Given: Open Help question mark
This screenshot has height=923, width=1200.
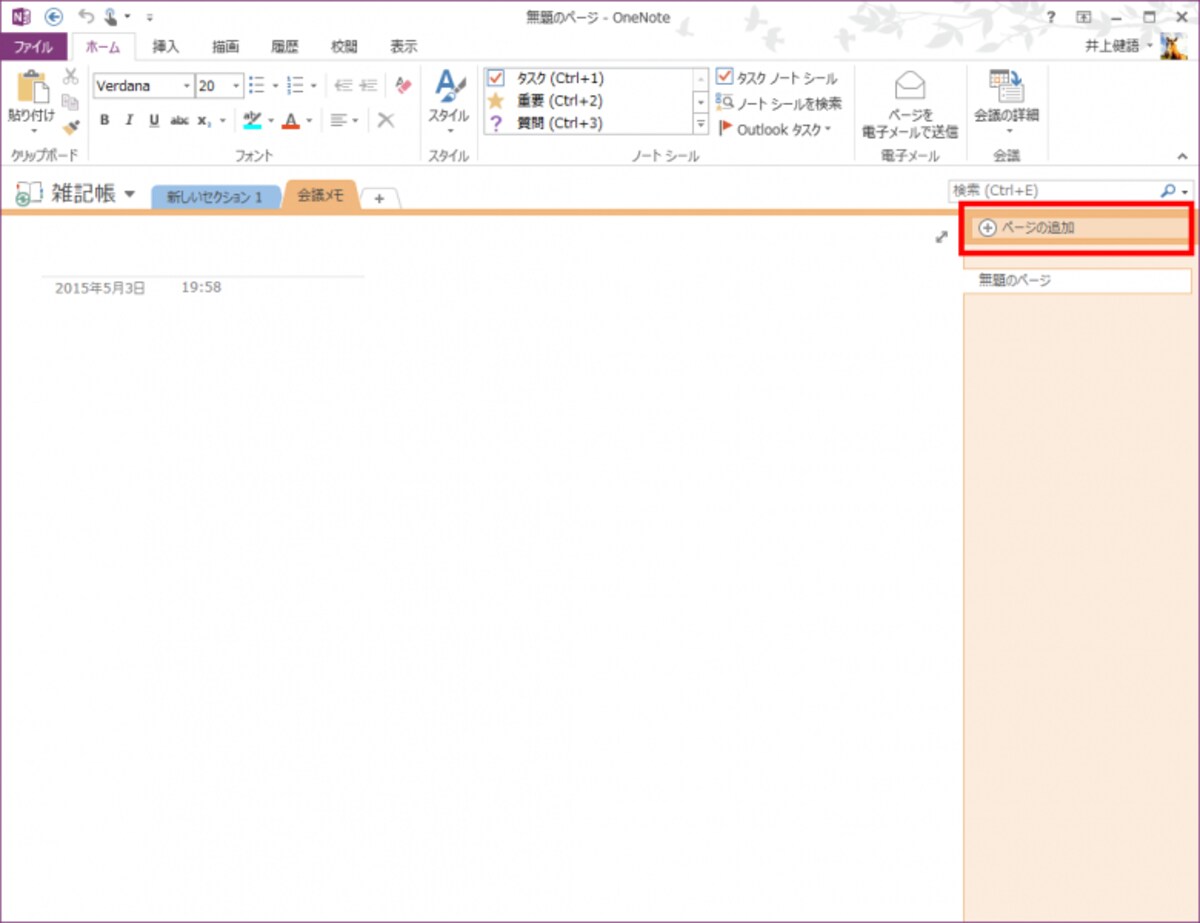Looking at the screenshot, I should 1051,18.
